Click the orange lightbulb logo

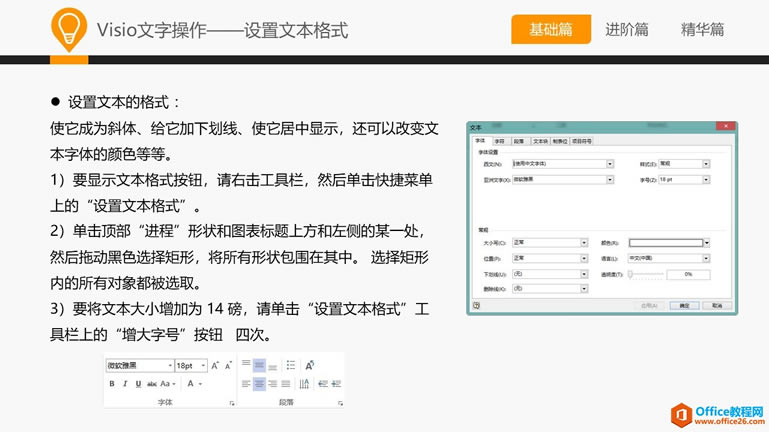(69, 29)
